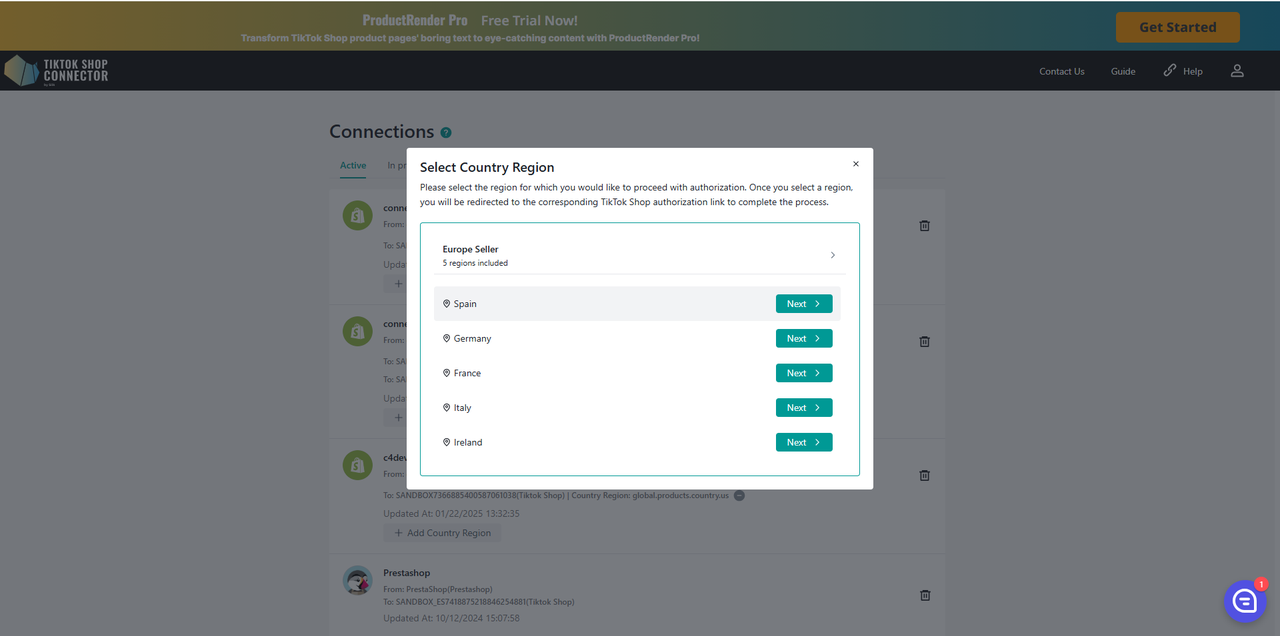Click Next for Spain
Image resolution: width=1280 pixels, height=636 pixels.
803,304
